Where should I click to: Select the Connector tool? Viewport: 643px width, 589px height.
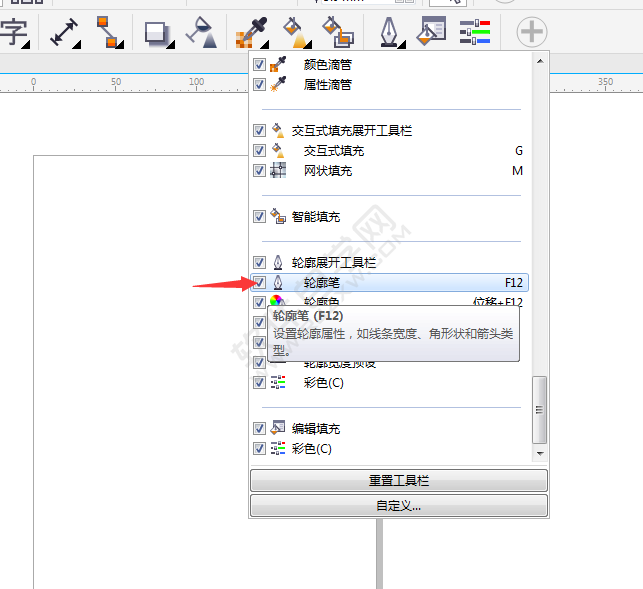[x=109, y=32]
